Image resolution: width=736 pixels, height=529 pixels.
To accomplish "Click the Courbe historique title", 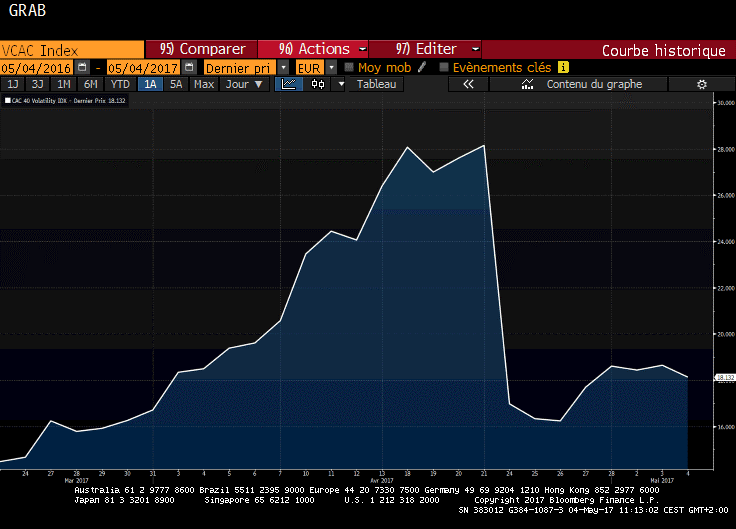I will (x=663, y=51).
